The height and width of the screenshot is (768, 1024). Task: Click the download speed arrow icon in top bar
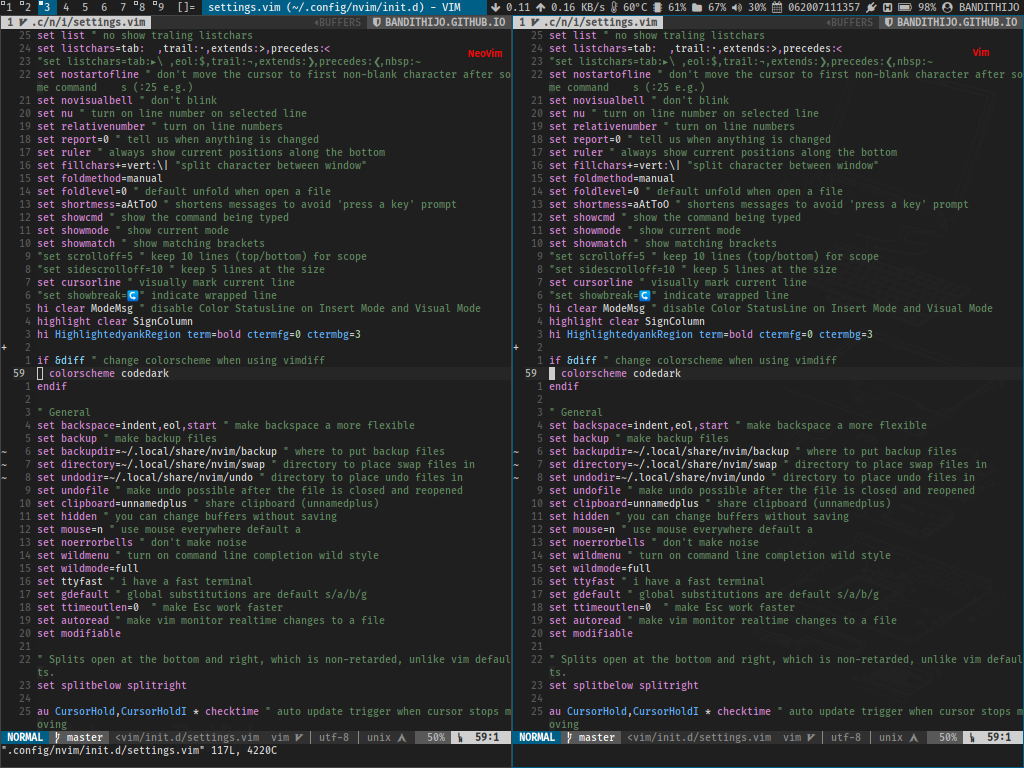(x=496, y=7)
